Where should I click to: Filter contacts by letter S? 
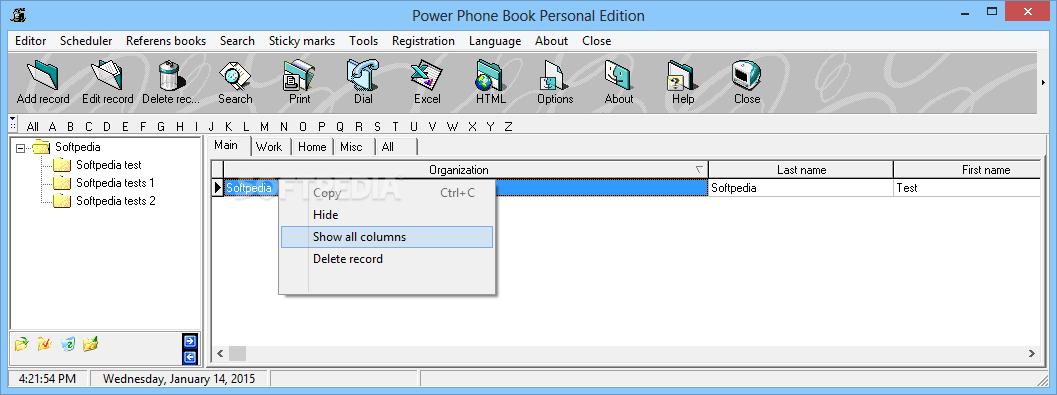pyautogui.click(x=377, y=126)
